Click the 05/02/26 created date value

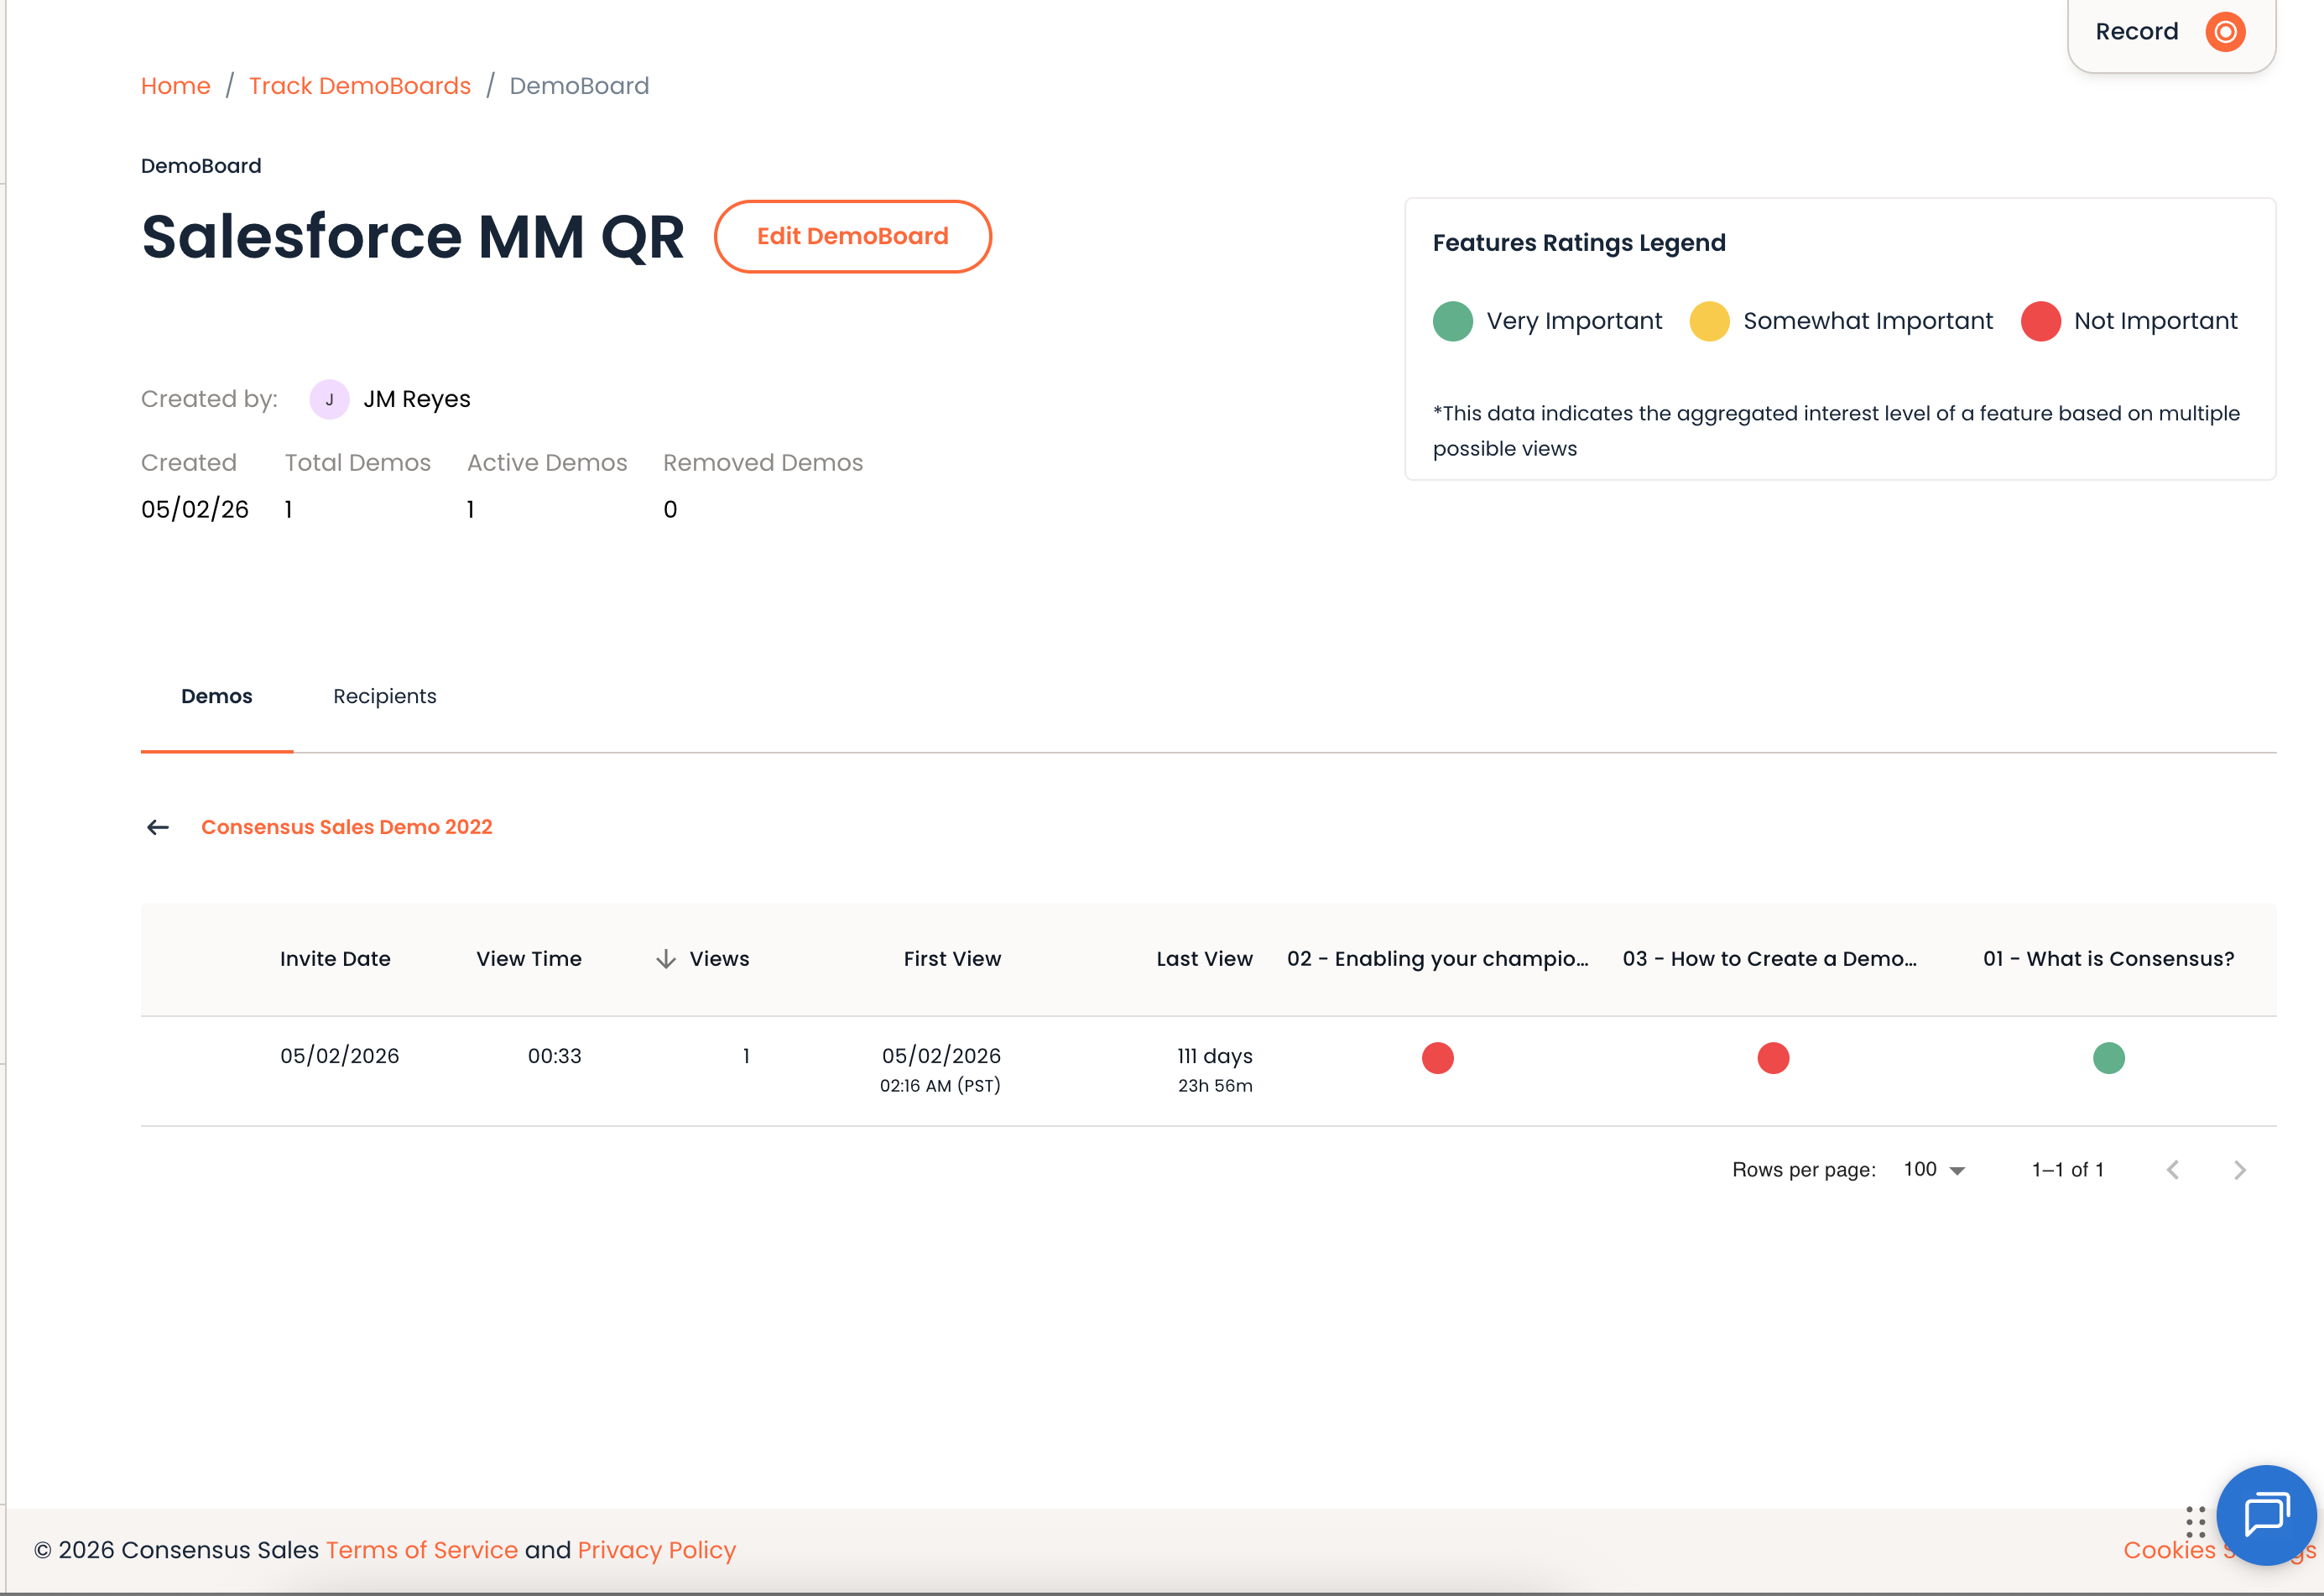[x=195, y=510]
